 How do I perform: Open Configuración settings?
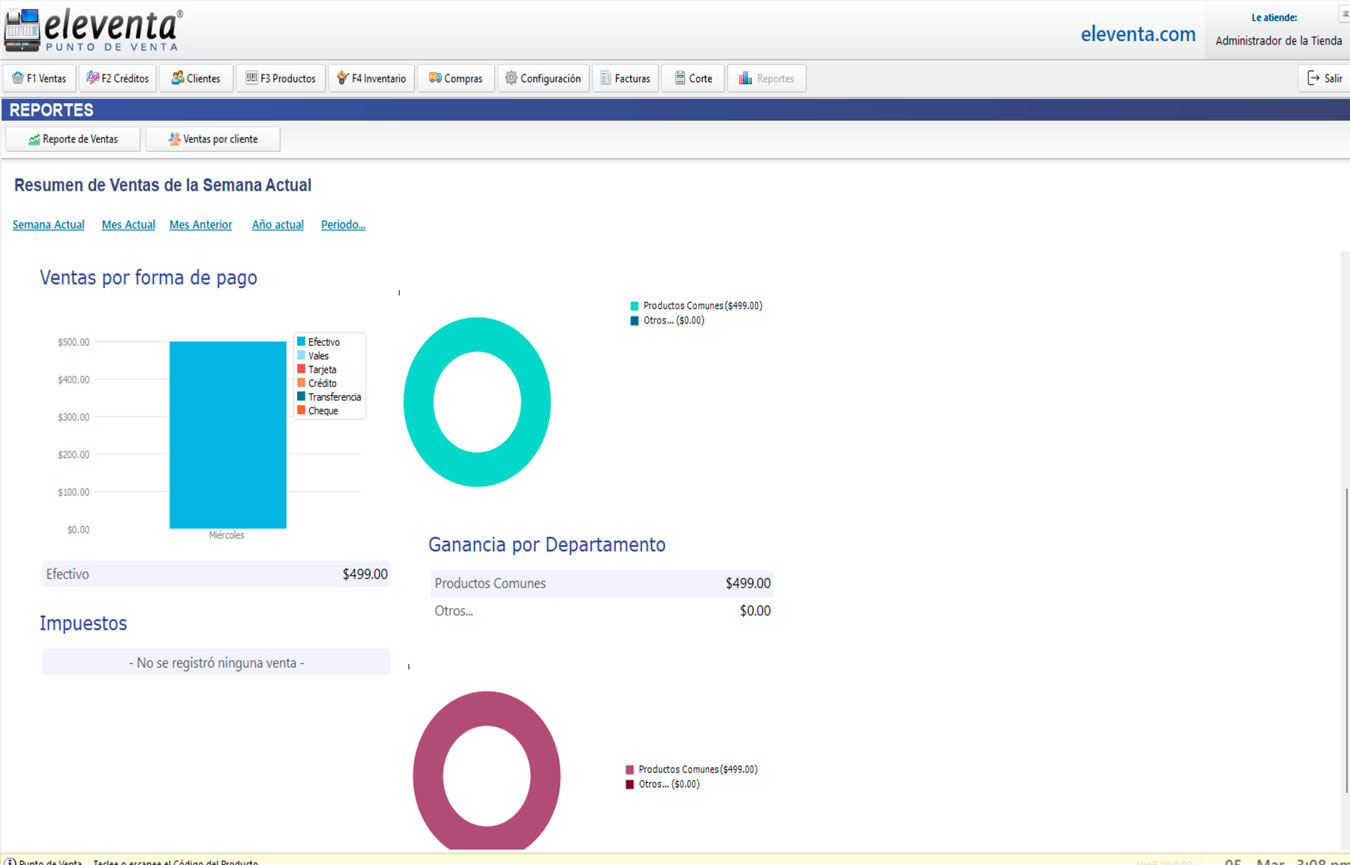[x=542, y=79]
